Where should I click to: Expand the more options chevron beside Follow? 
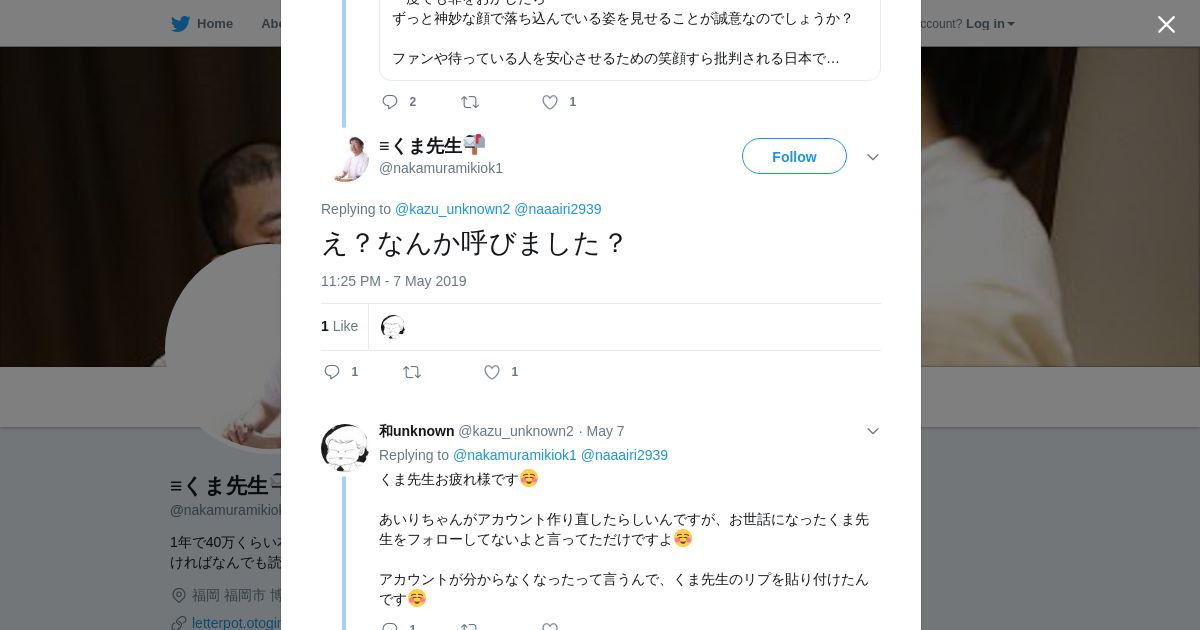(873, 157)
